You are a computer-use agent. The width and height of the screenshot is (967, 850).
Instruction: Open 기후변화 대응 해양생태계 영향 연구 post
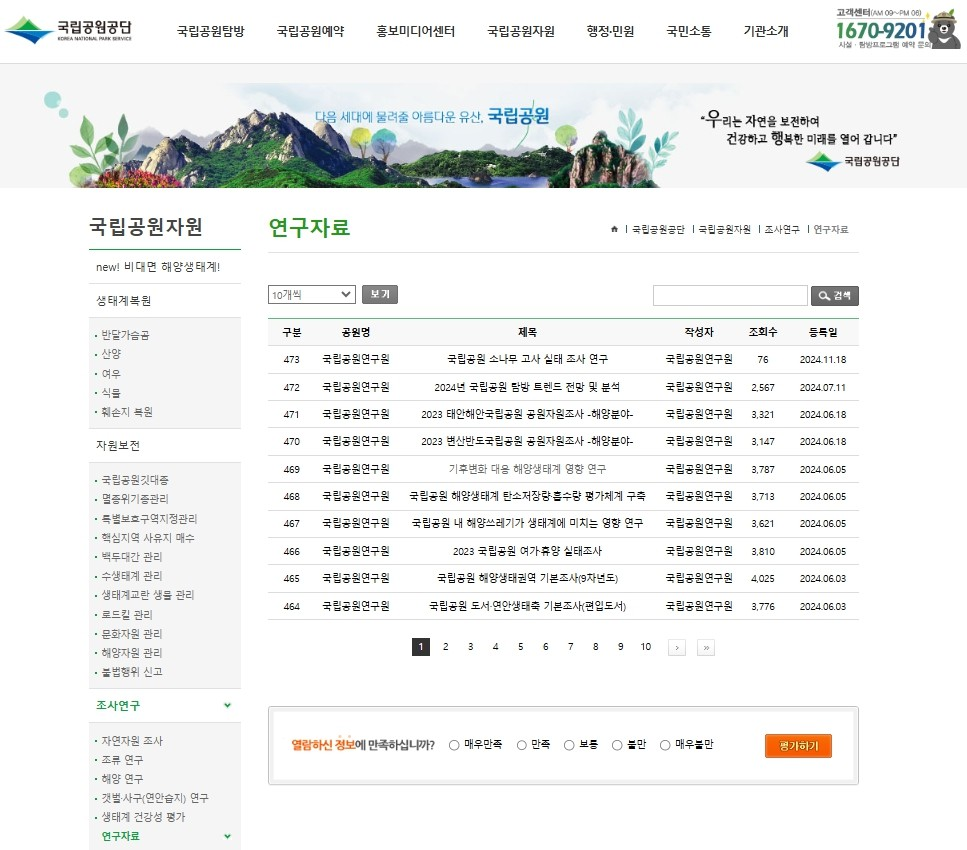pos(527,469)
